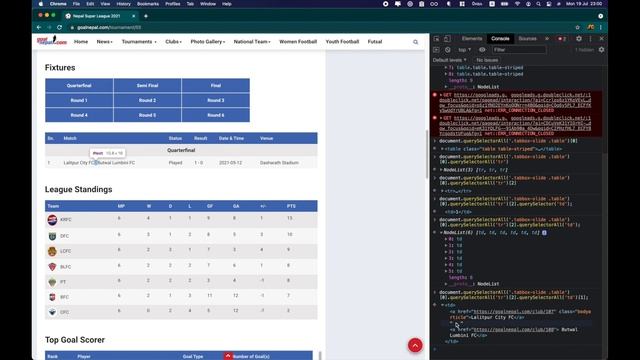Click the KRFC team logo
640x360 pixels.
(52, 220)
